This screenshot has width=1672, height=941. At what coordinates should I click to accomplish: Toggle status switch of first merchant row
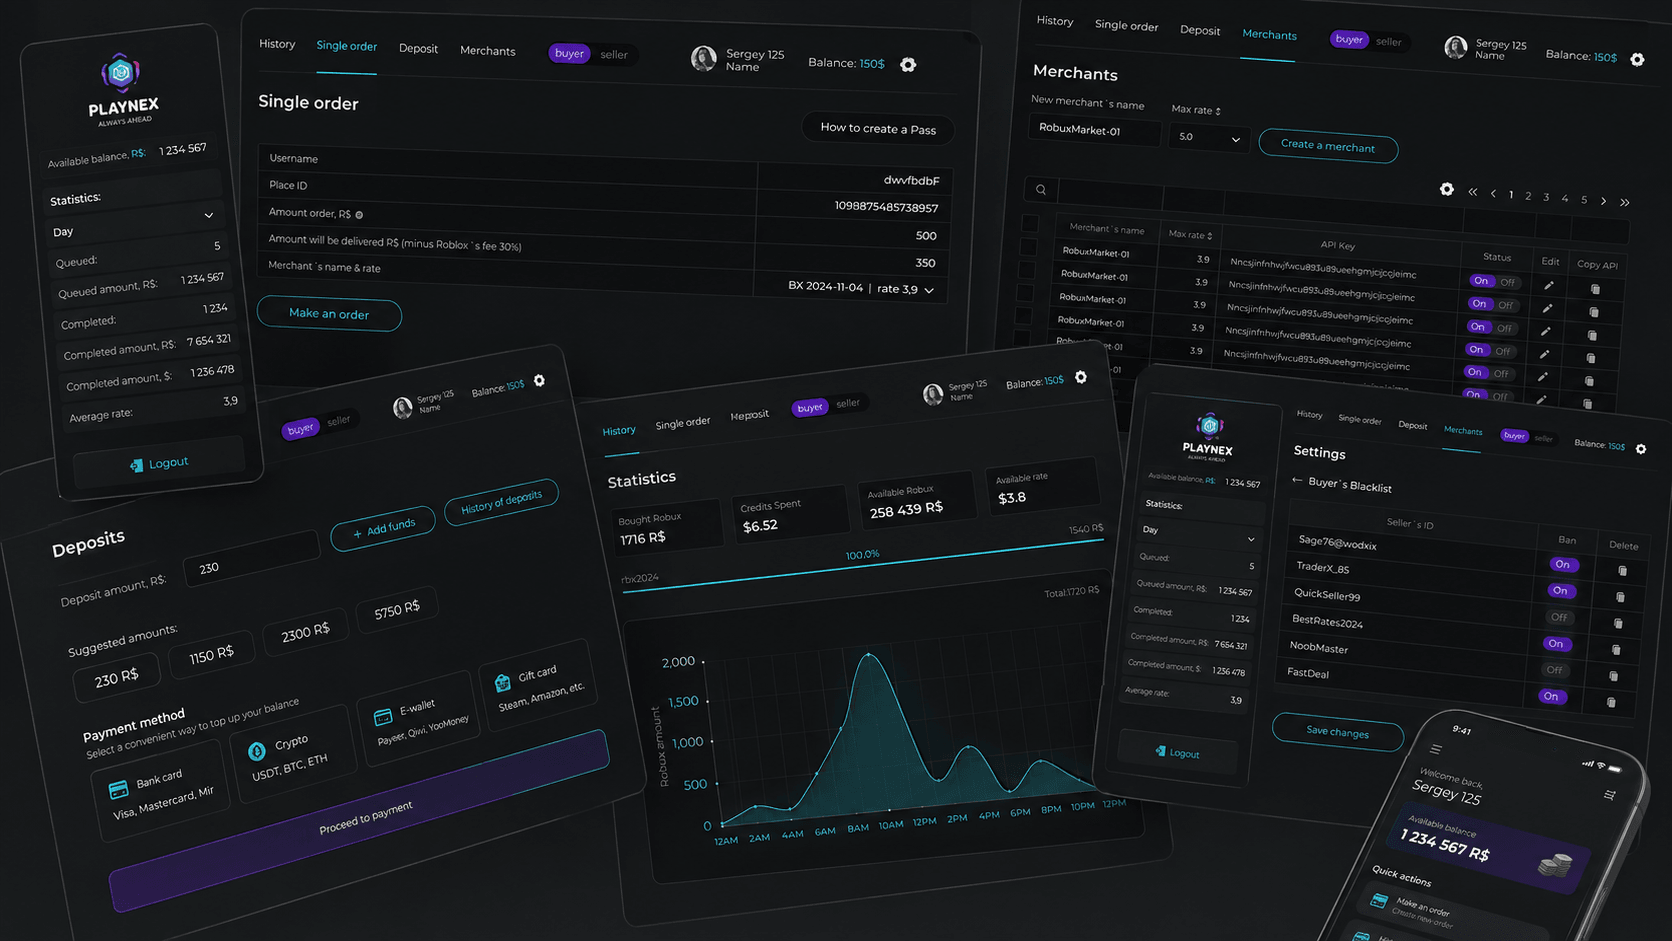1494,281
